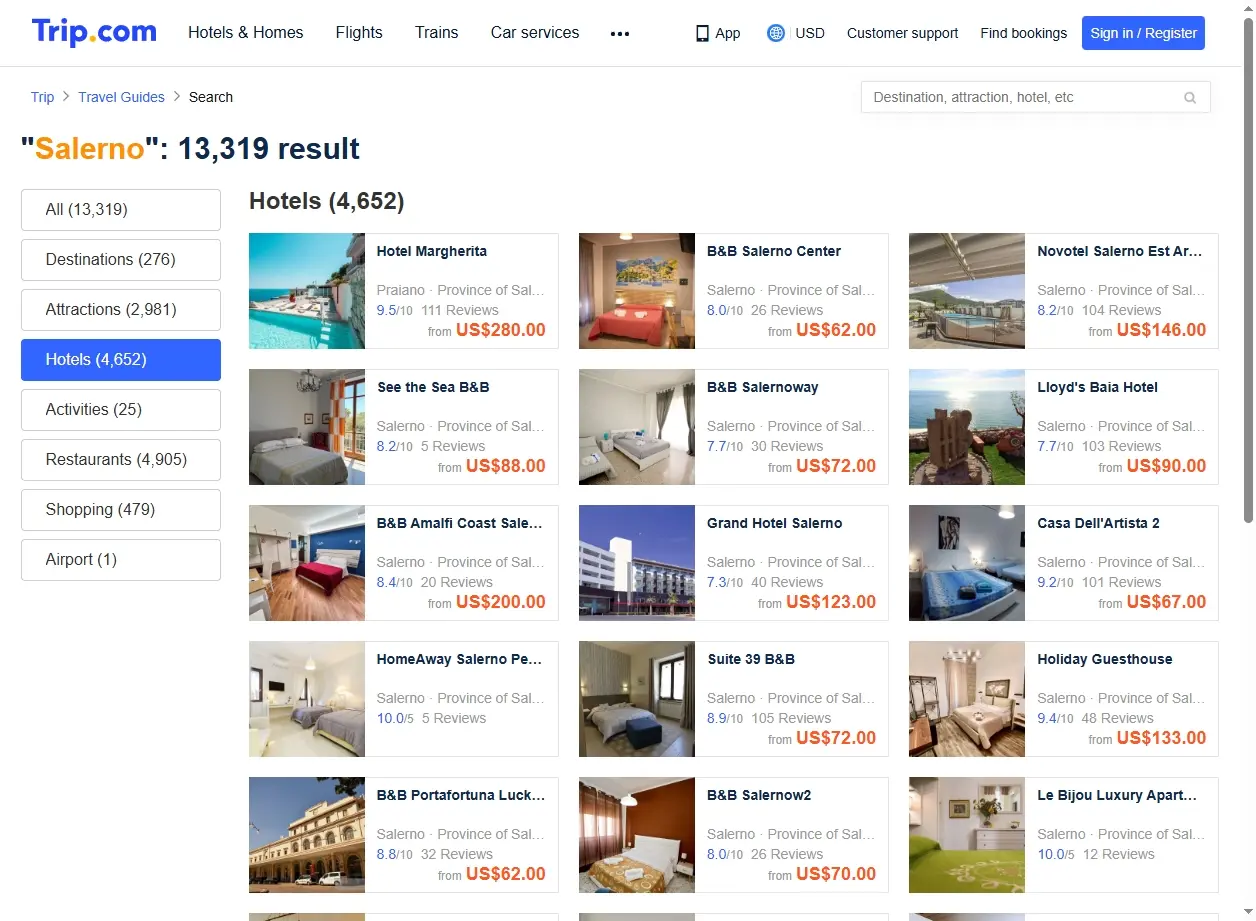Click the 111 Reviews text
This screenshot has width=1256, height=921.
click(460, 310)
